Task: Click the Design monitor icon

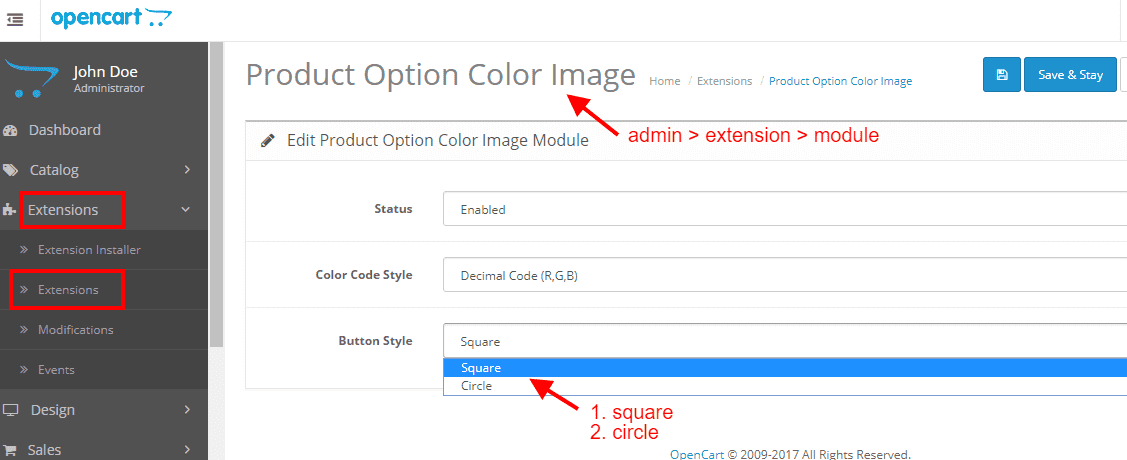Action: [11, 410]
